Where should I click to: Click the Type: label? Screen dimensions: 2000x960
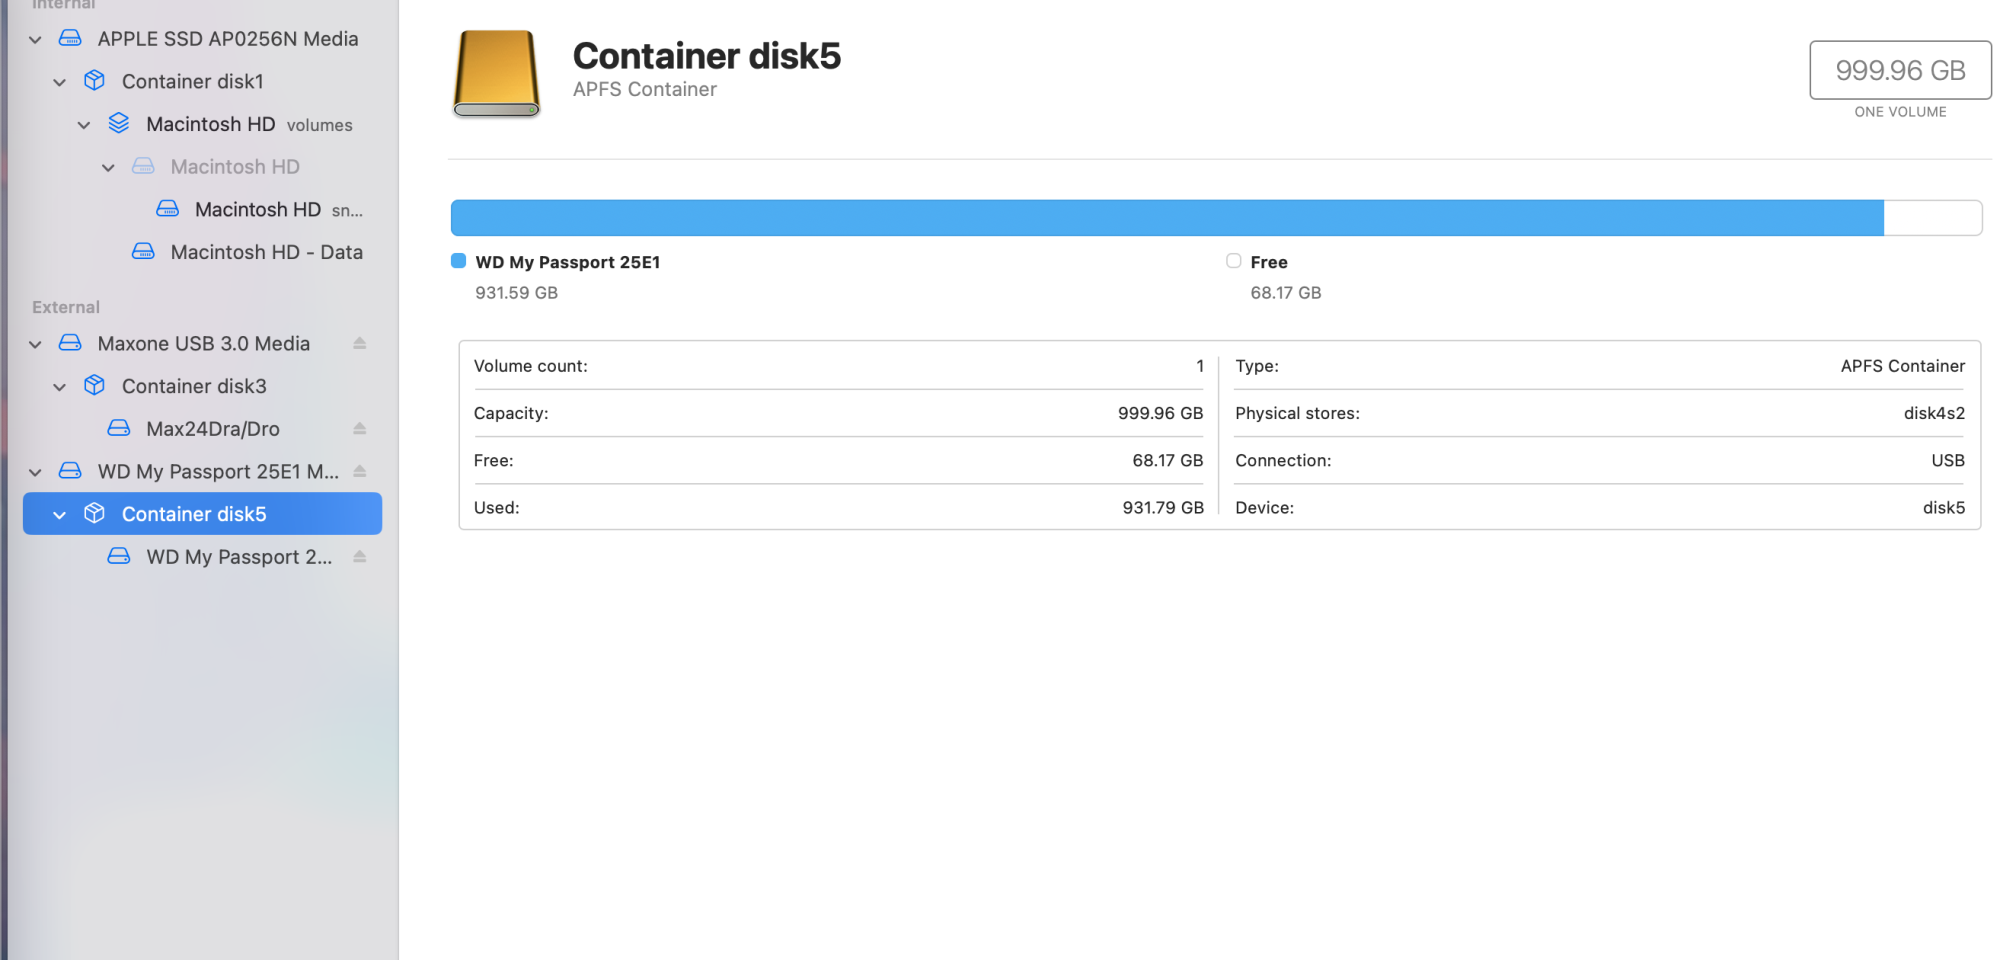coord(1257,366)
